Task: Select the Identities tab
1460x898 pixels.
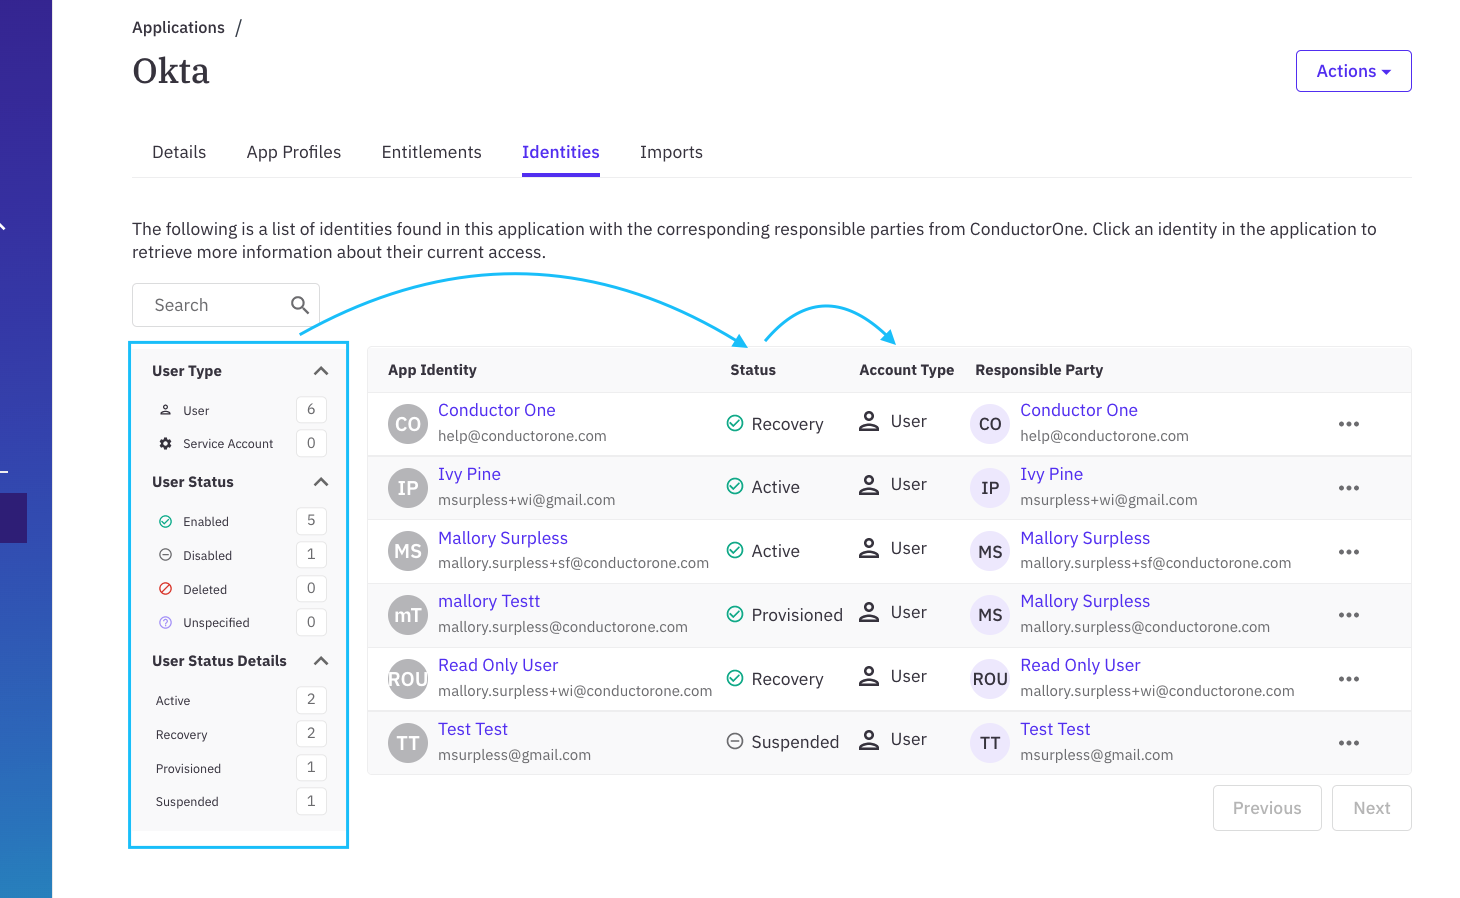Action: (x=560, y=152)
